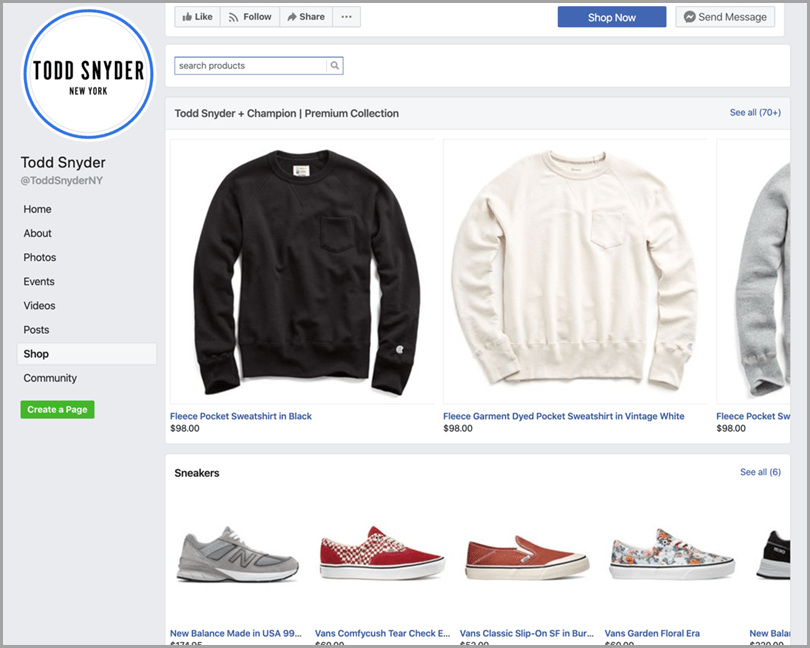The width and height of the screenshot is (810, 648).
Task: Open the vintage white sweatshirt image
Action: [575, 272]
